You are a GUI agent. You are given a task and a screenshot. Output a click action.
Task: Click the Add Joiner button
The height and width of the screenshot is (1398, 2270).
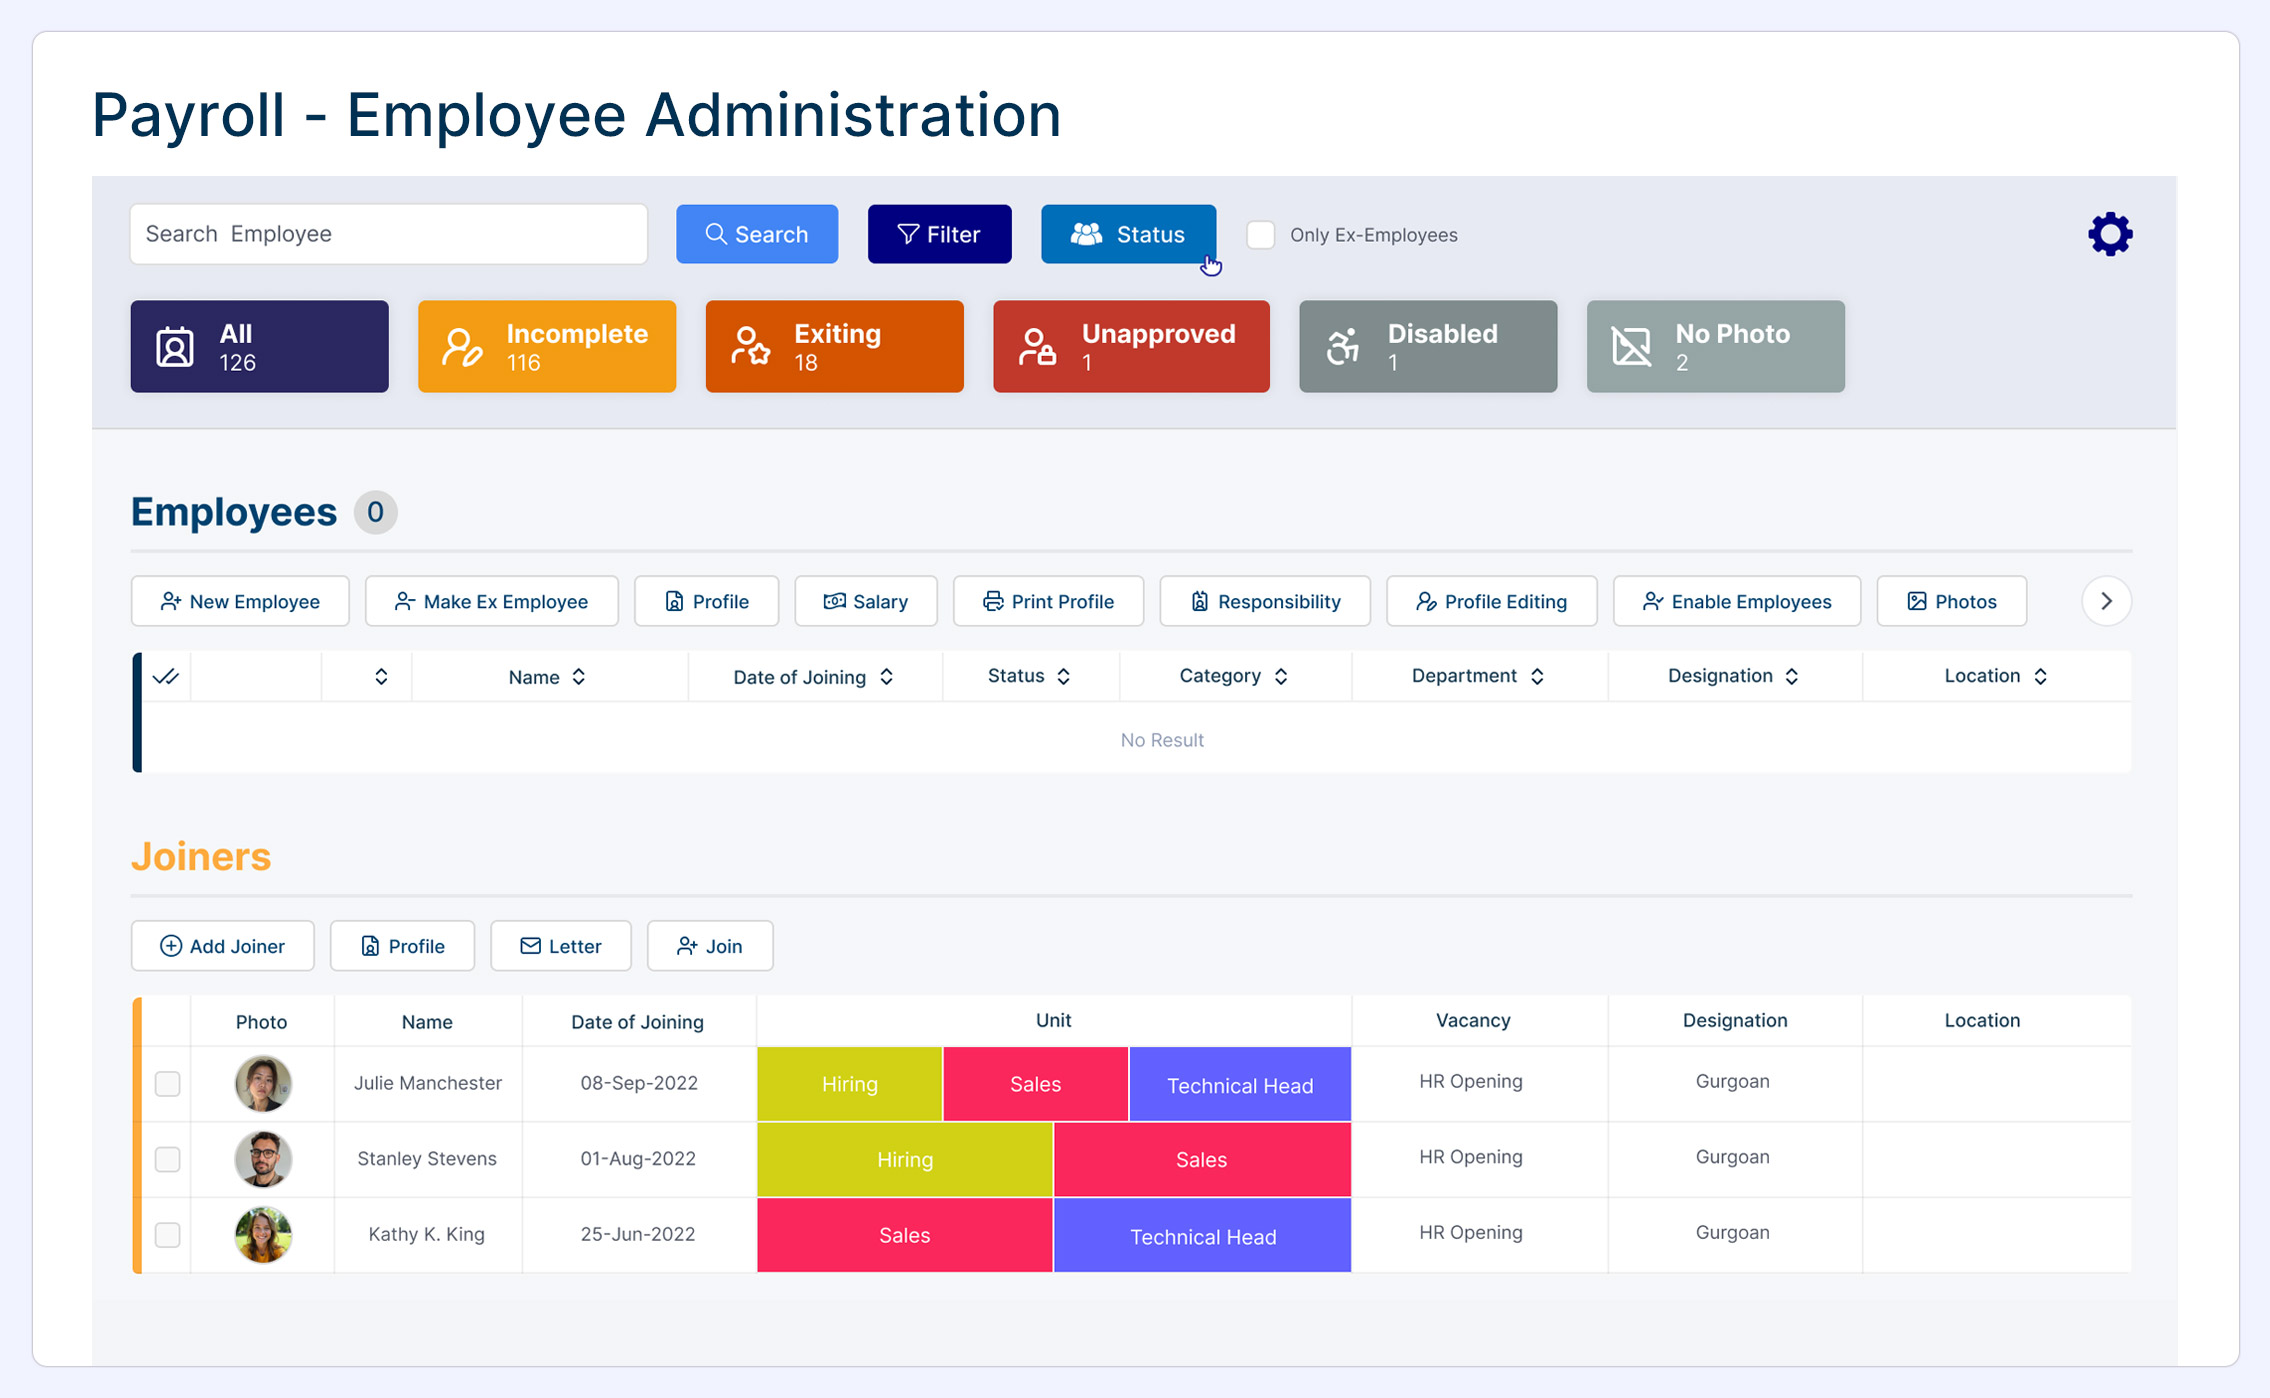[222, 946]
